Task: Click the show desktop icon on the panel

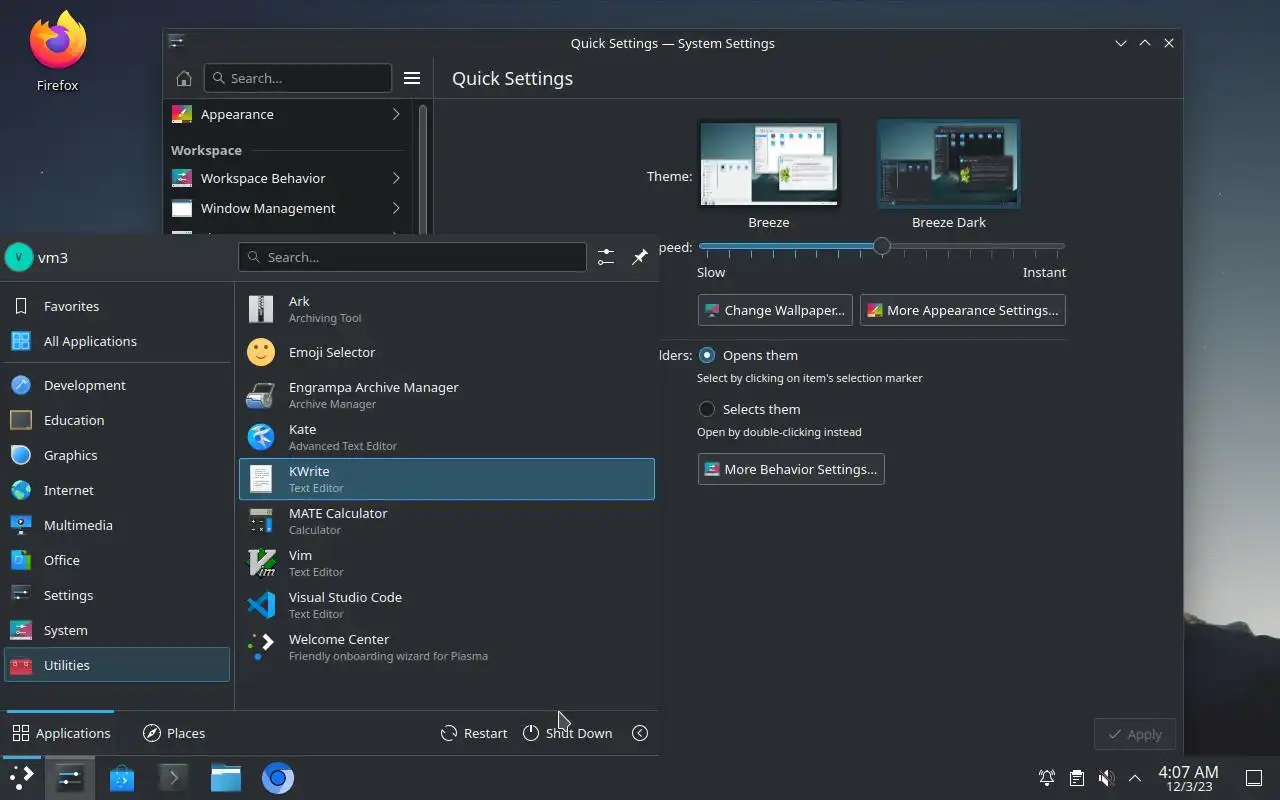Action: (x=1253, y=778)
